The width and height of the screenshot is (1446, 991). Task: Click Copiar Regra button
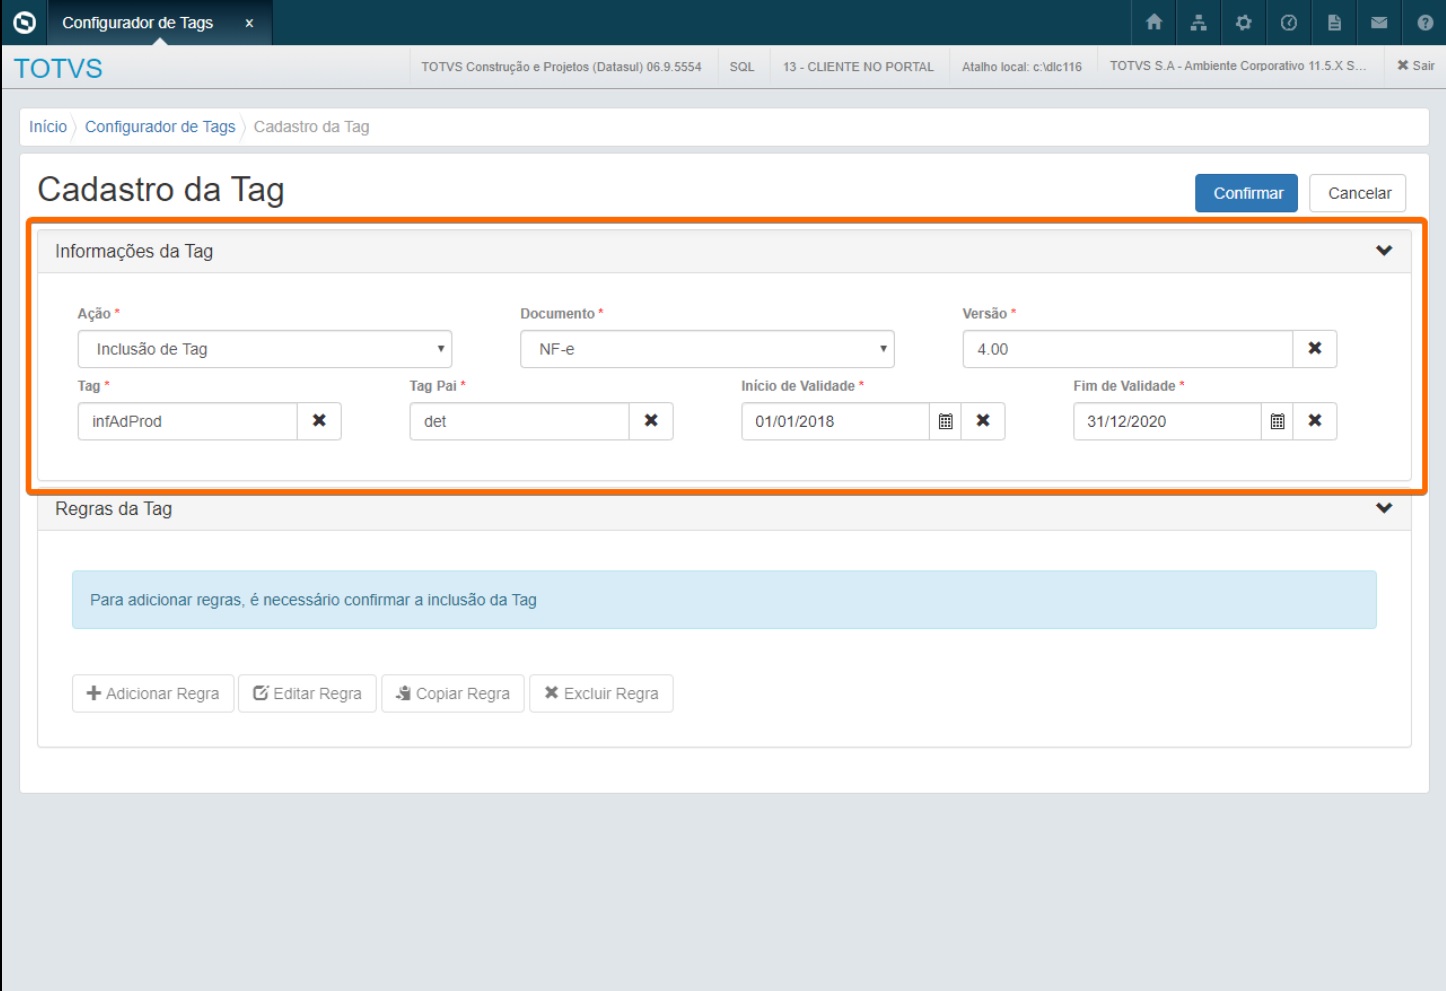[x=453, y=693]
